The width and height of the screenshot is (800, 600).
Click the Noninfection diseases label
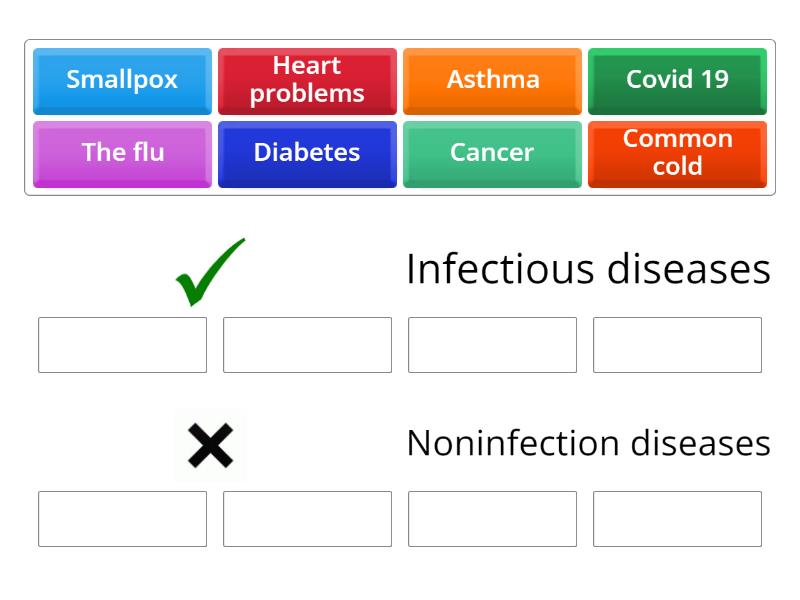coord(589,442)
